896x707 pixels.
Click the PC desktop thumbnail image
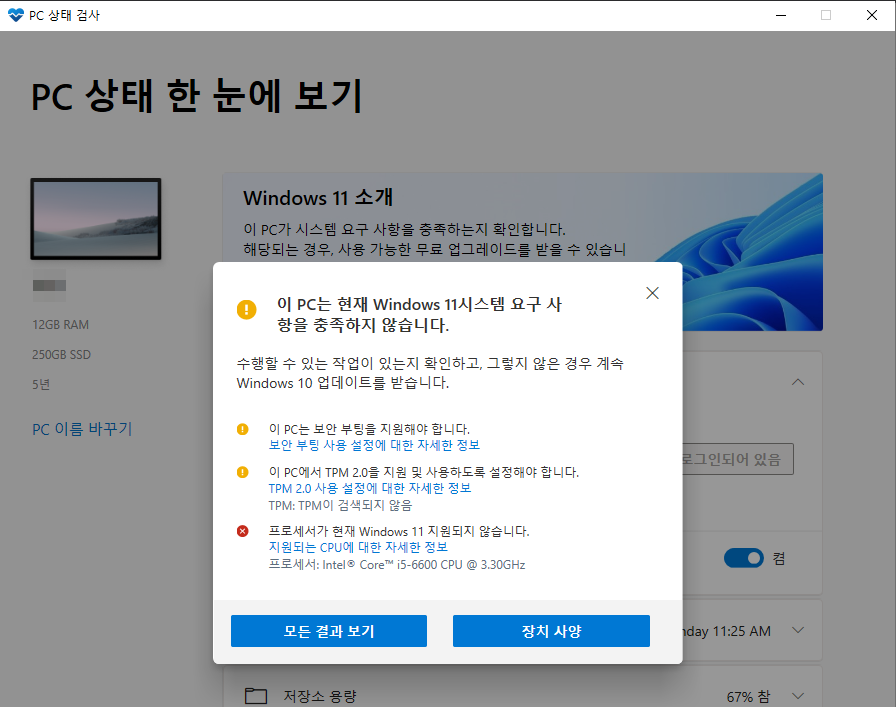[x=96, y=219]
